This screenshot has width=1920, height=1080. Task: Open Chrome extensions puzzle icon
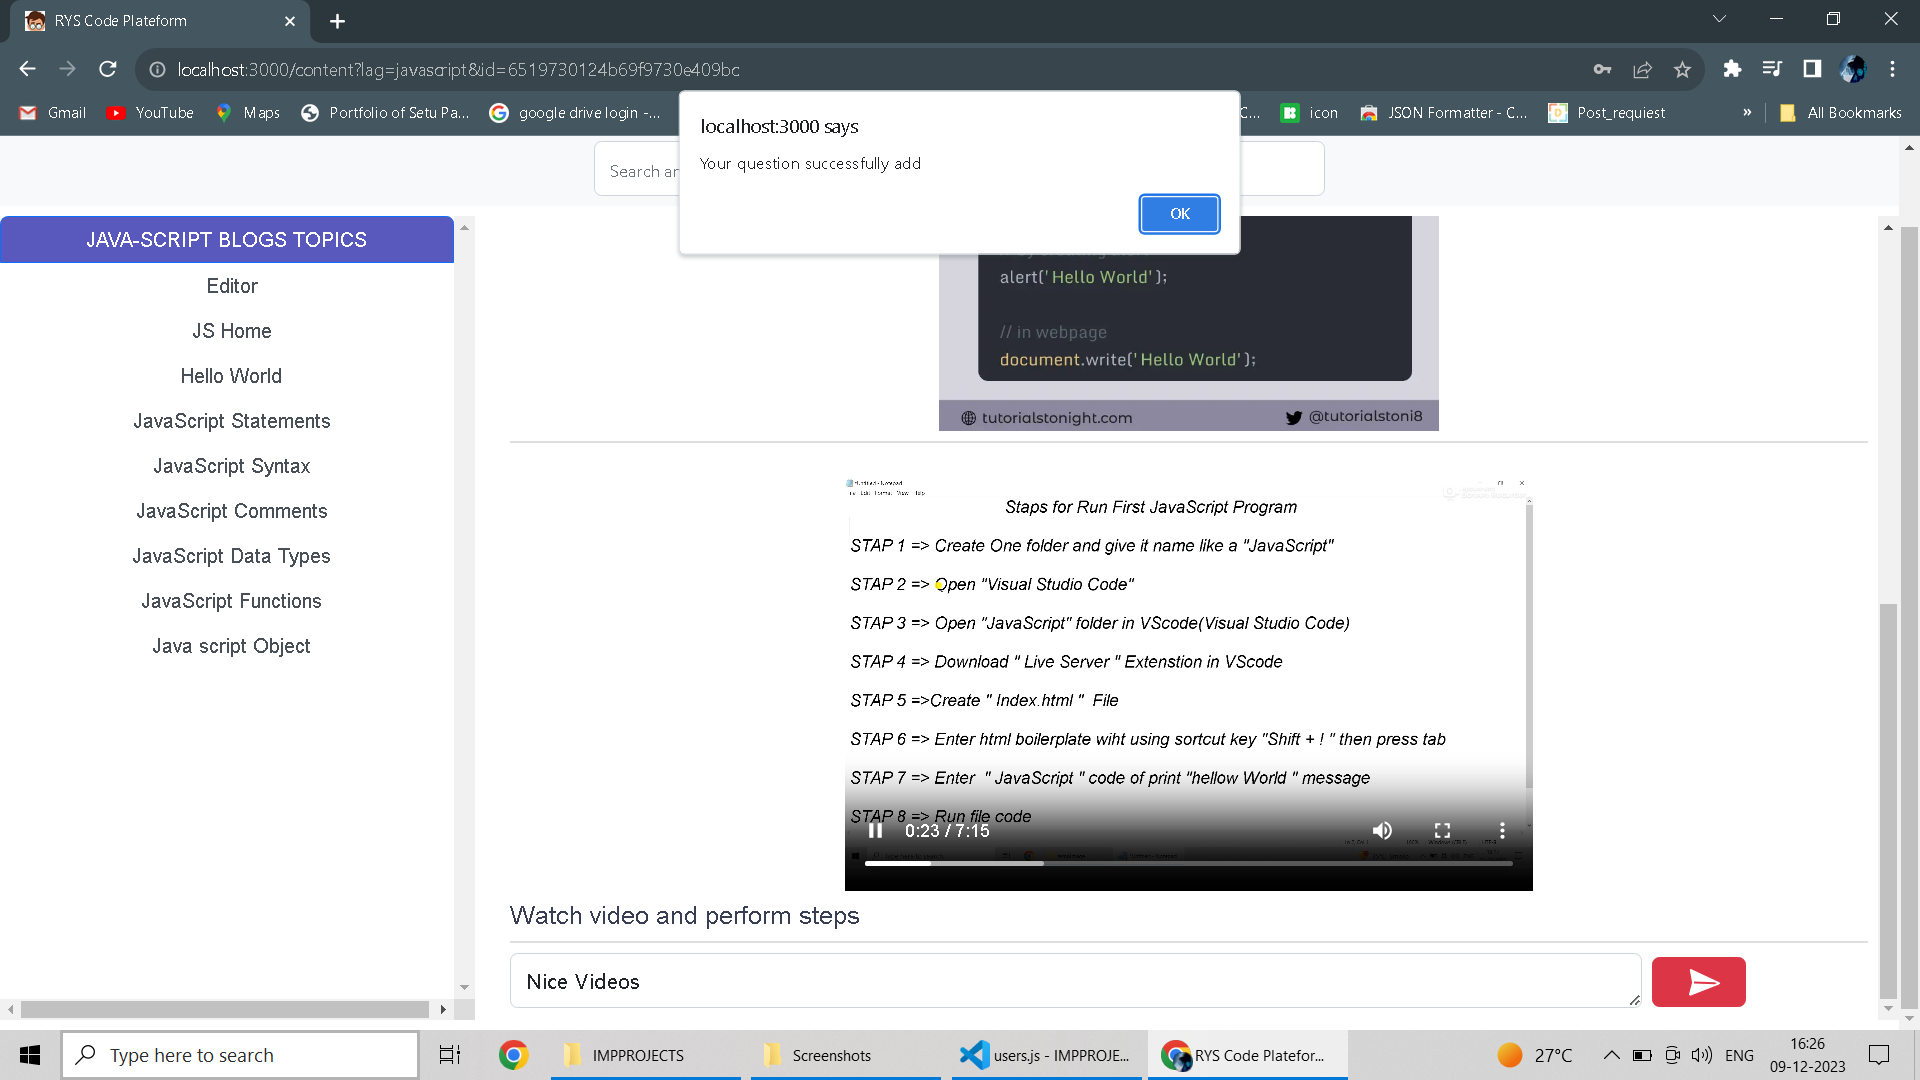1732,69
